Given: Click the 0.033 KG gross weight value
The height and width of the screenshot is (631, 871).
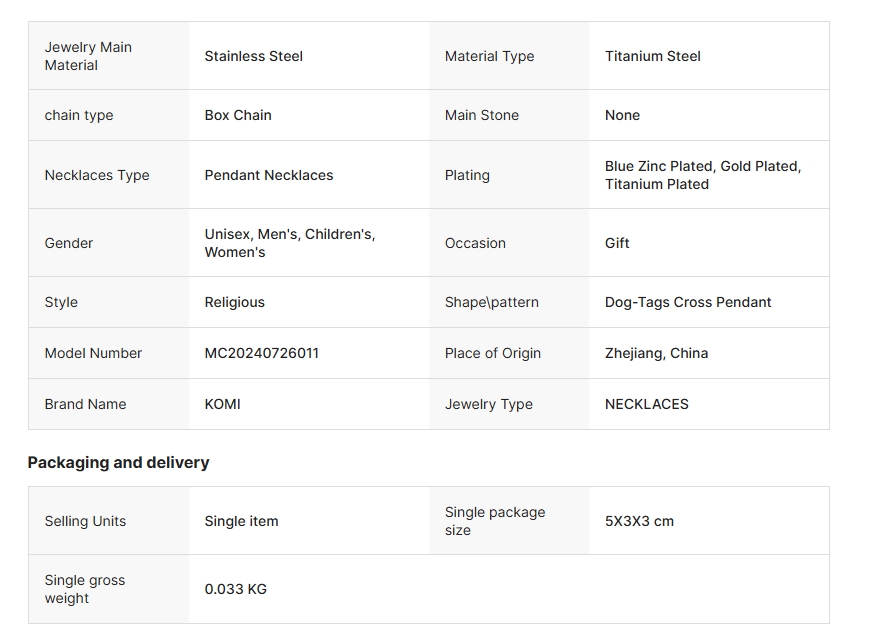Looking at the screenshot, I should (x=236, y=589).
